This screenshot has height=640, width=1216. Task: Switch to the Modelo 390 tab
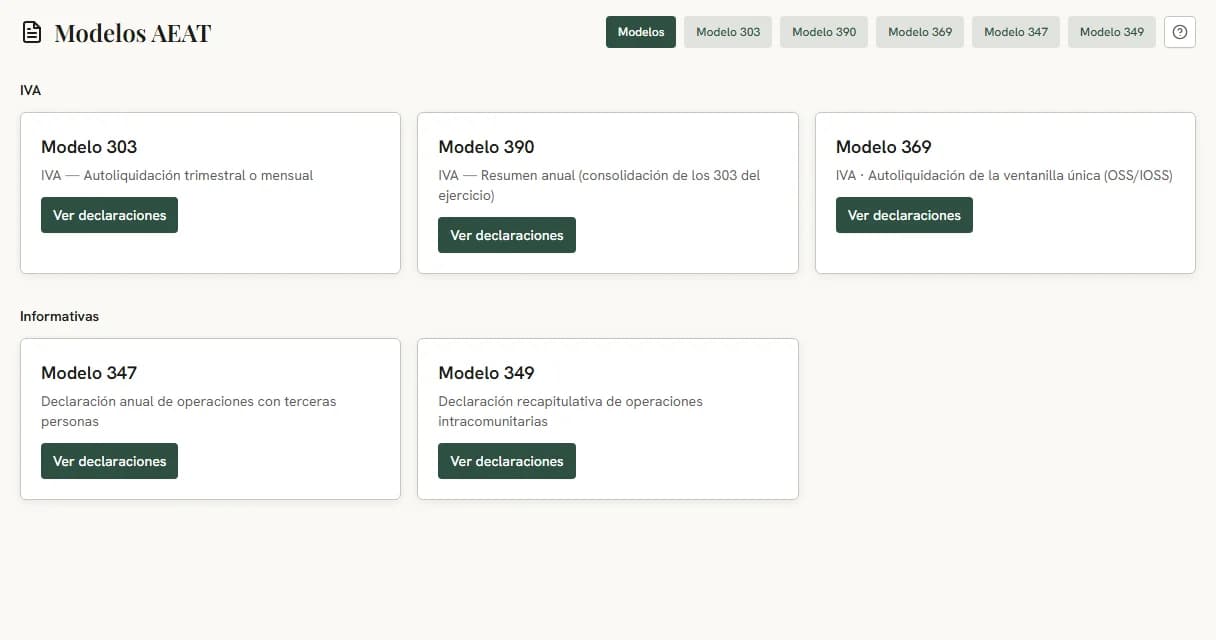(824, 32)
